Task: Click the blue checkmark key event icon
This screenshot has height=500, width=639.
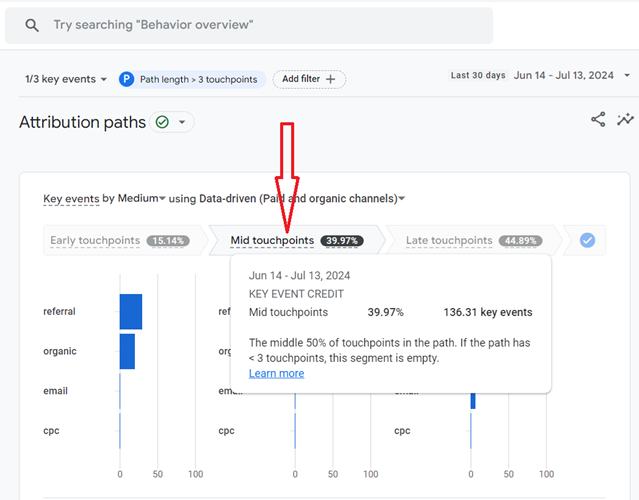Action: click(587, 240)
